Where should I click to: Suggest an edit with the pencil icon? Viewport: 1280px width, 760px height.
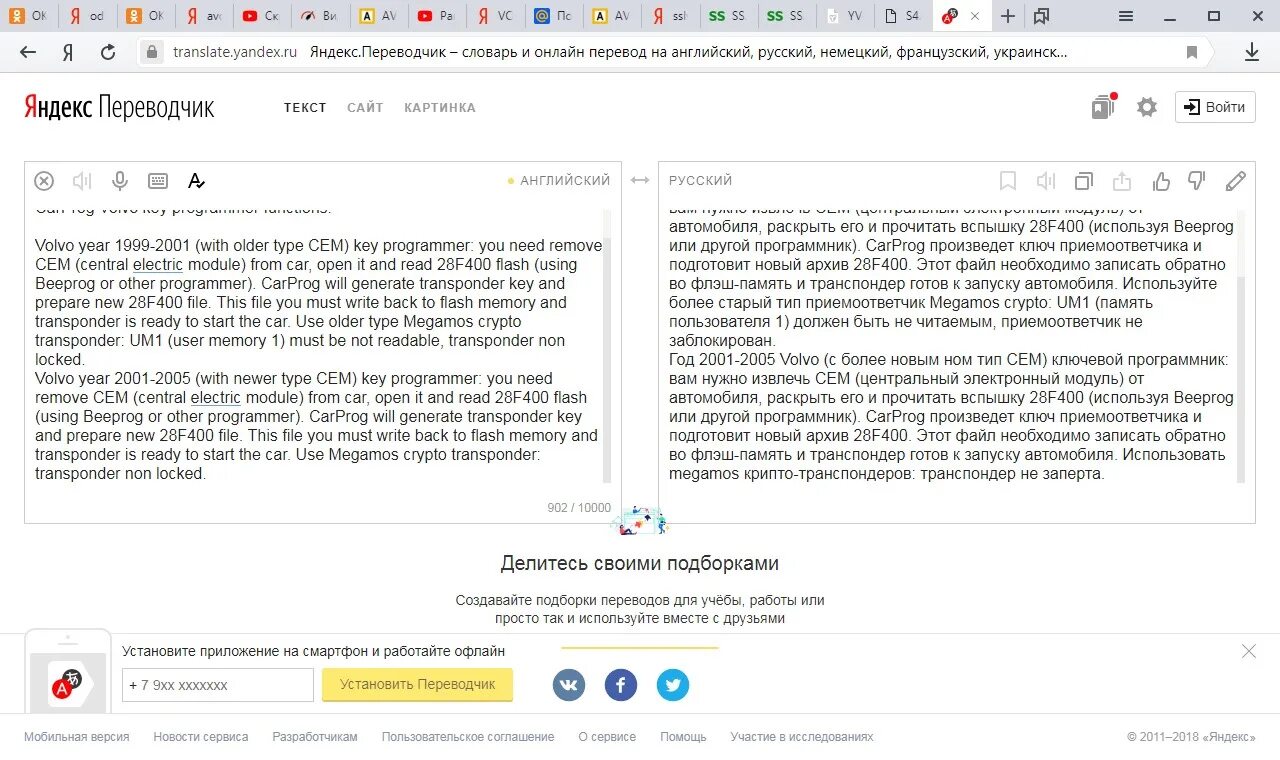pyautogui.click(x=1236, y=181)
